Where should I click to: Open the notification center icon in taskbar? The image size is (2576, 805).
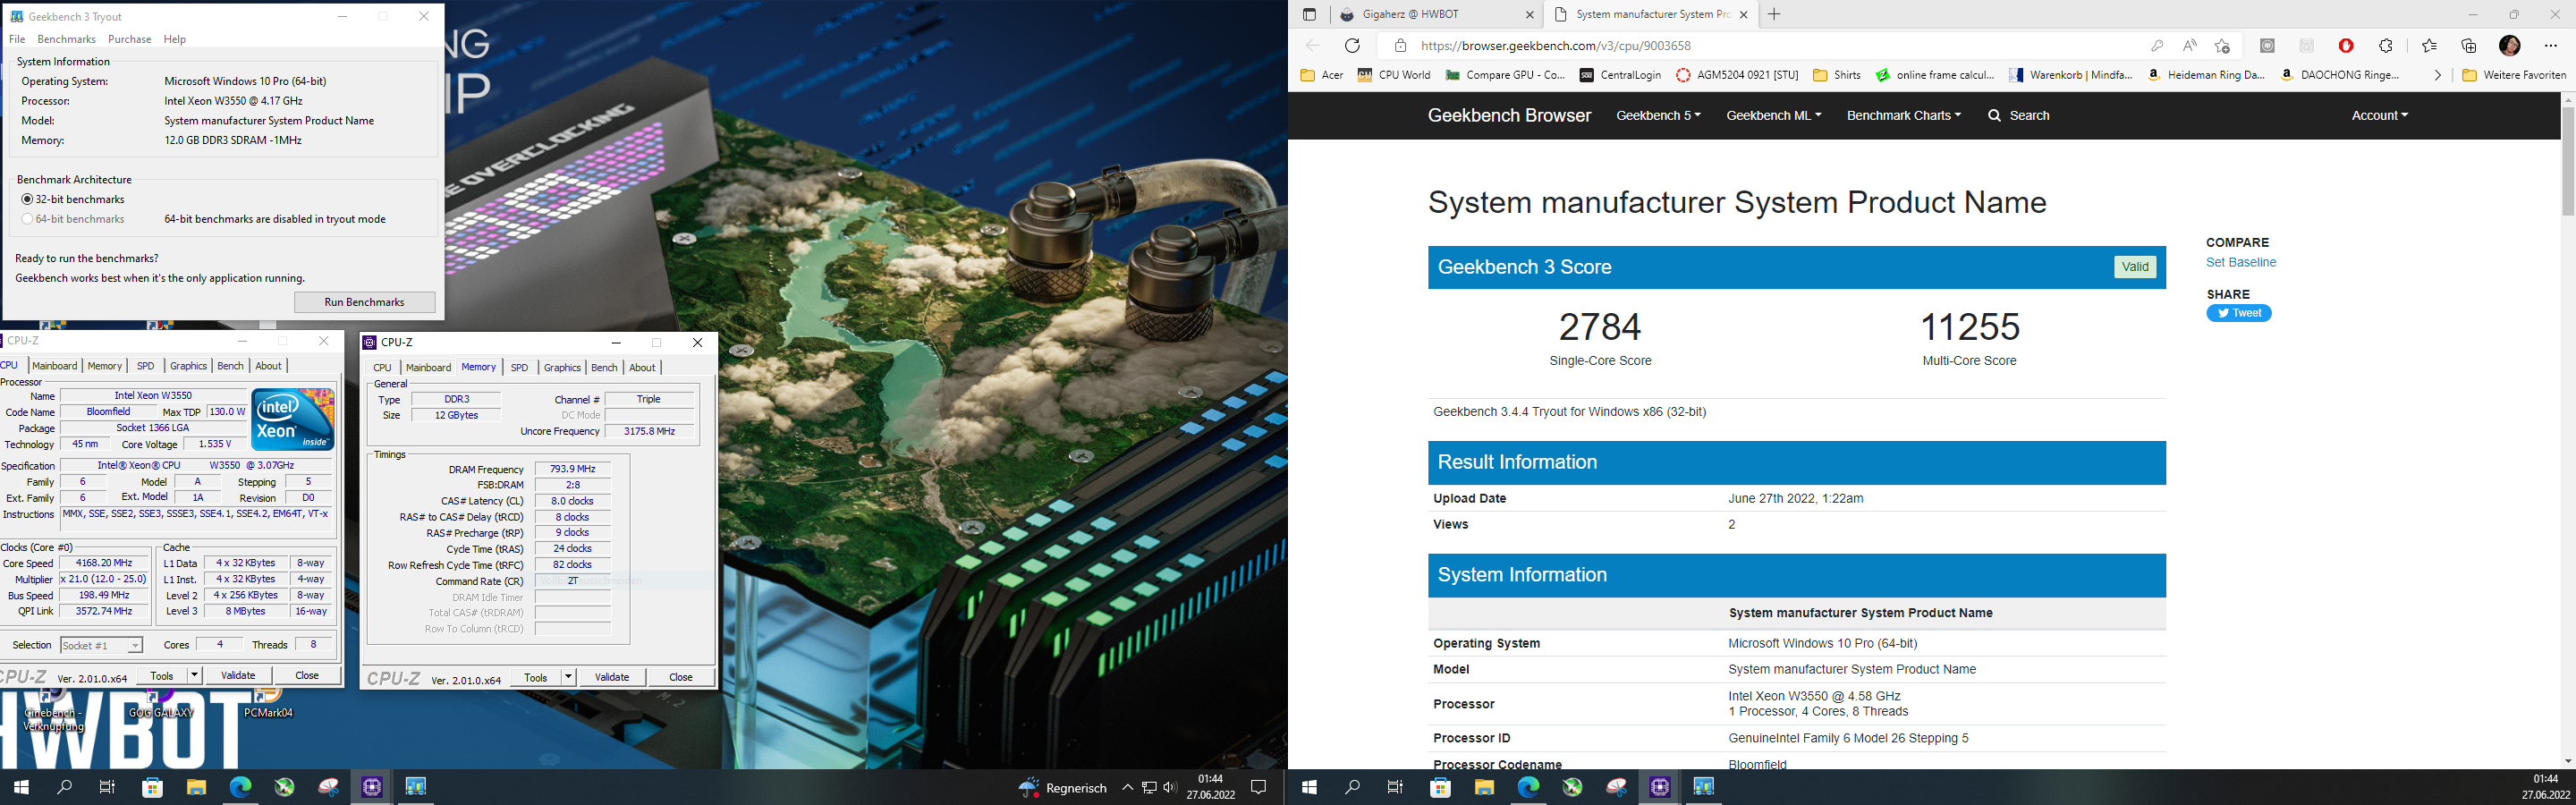[x=1259, y=788]
